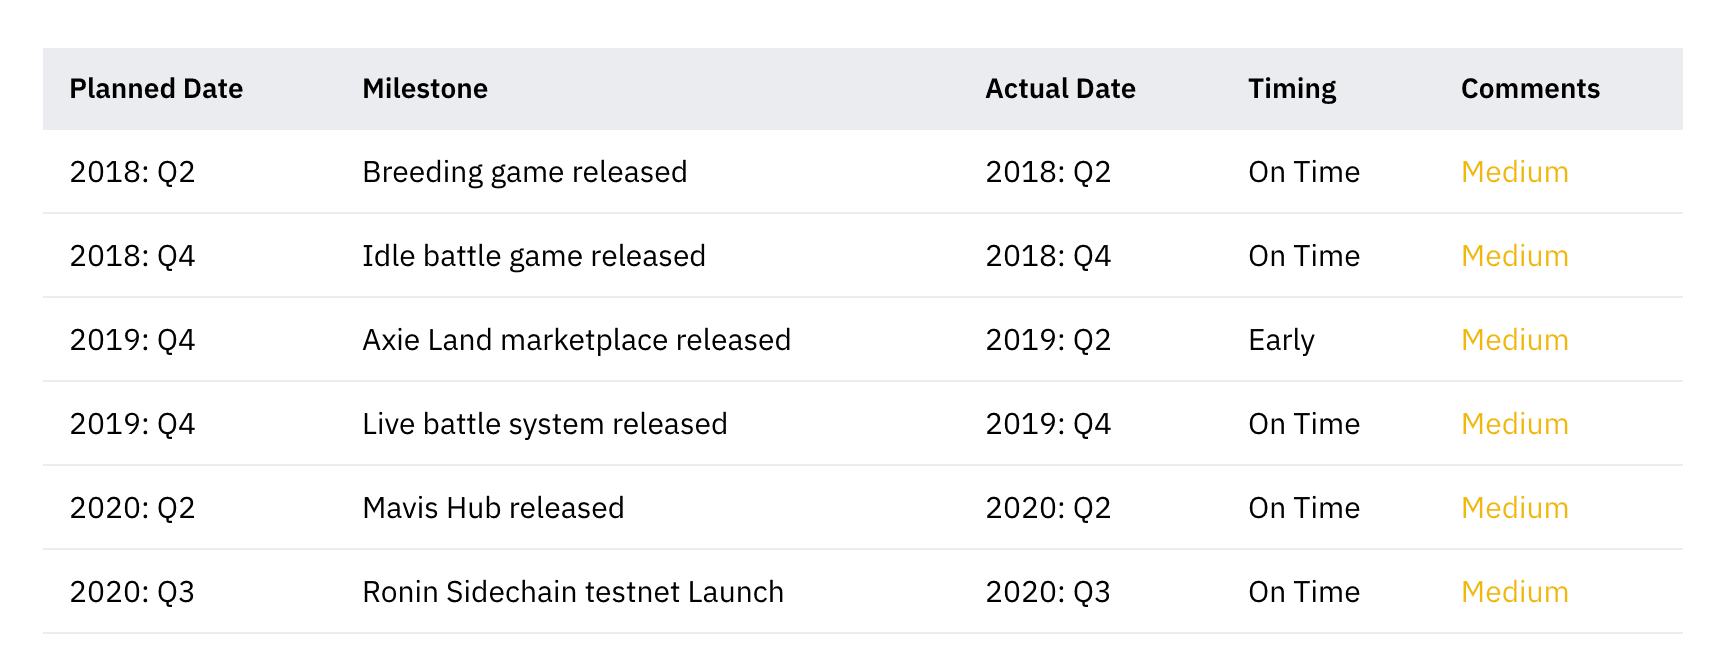
Task: Click the Timing column header
Action: (x=1292, y=89)
